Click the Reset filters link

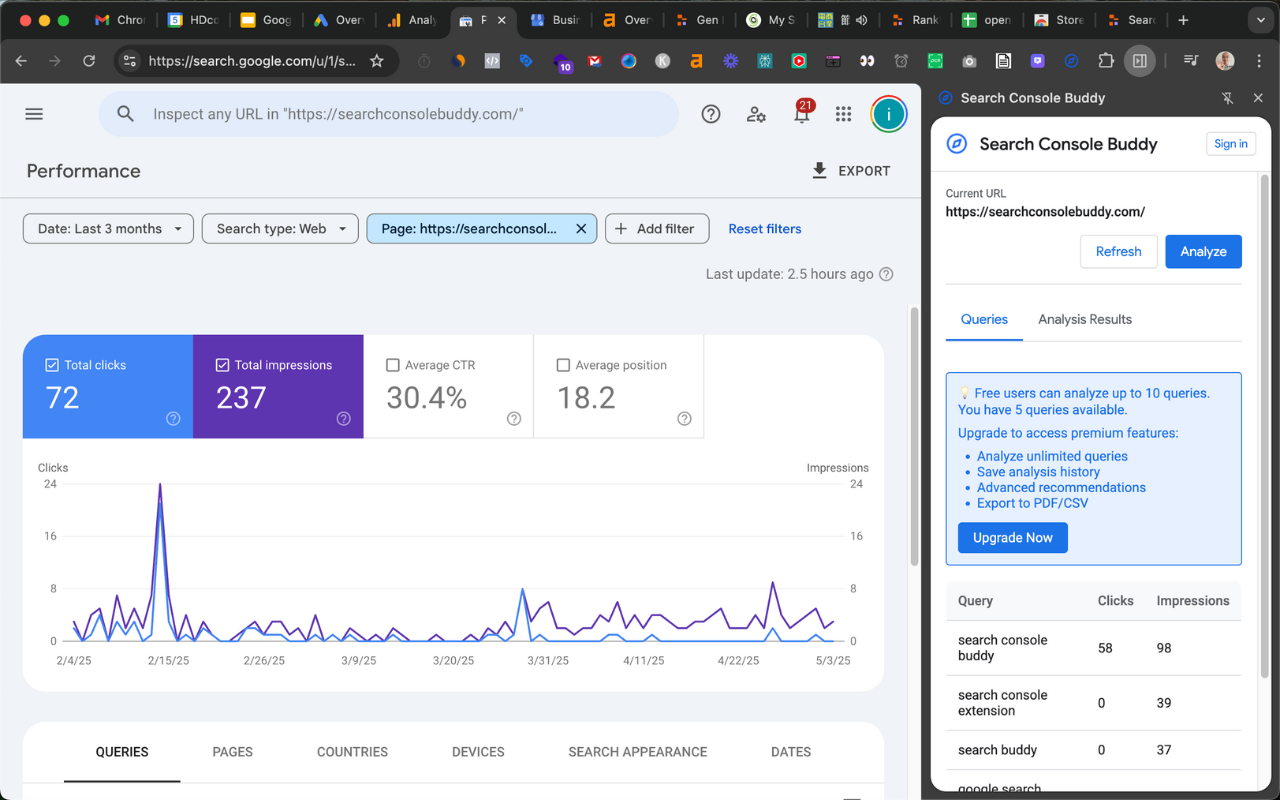pyautogui.click(x=764, y=228)
